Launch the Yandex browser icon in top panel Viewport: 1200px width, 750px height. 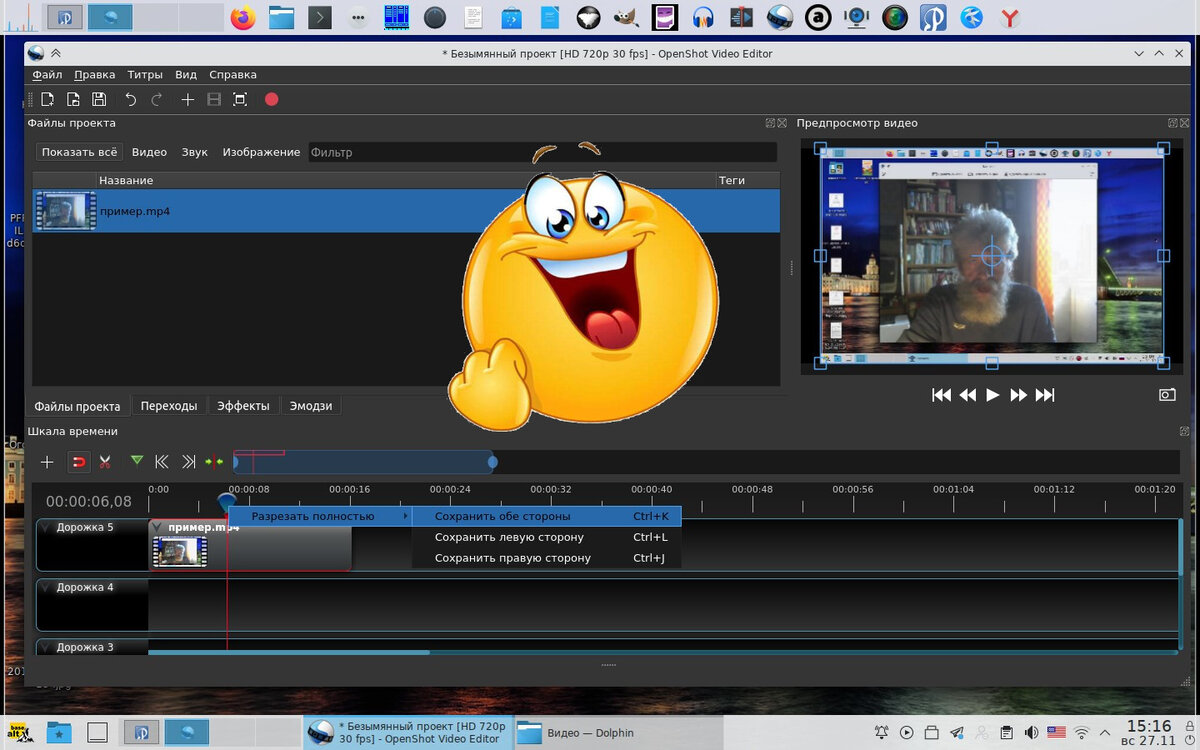tap(1011, 17)
